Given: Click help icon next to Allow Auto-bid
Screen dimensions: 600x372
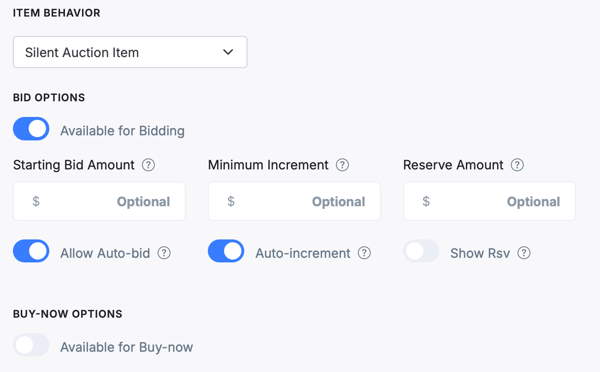Looking at the screenshot, I should click(164, 253).
